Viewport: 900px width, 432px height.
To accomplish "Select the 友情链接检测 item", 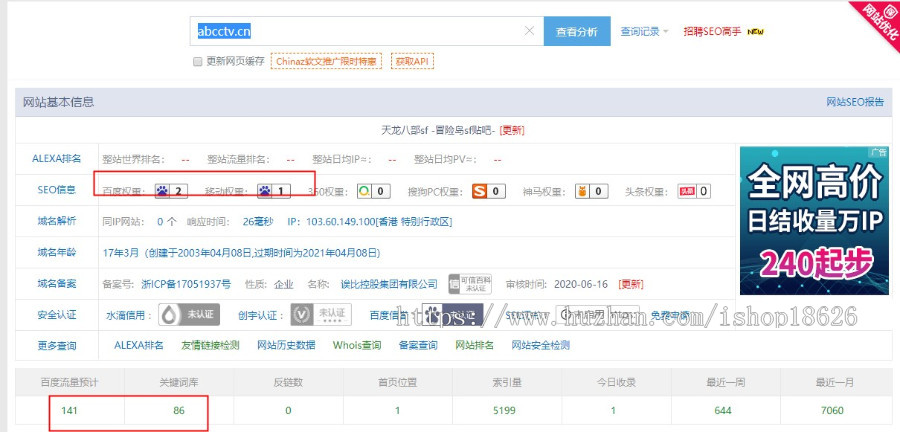I will tap(210, 345).
